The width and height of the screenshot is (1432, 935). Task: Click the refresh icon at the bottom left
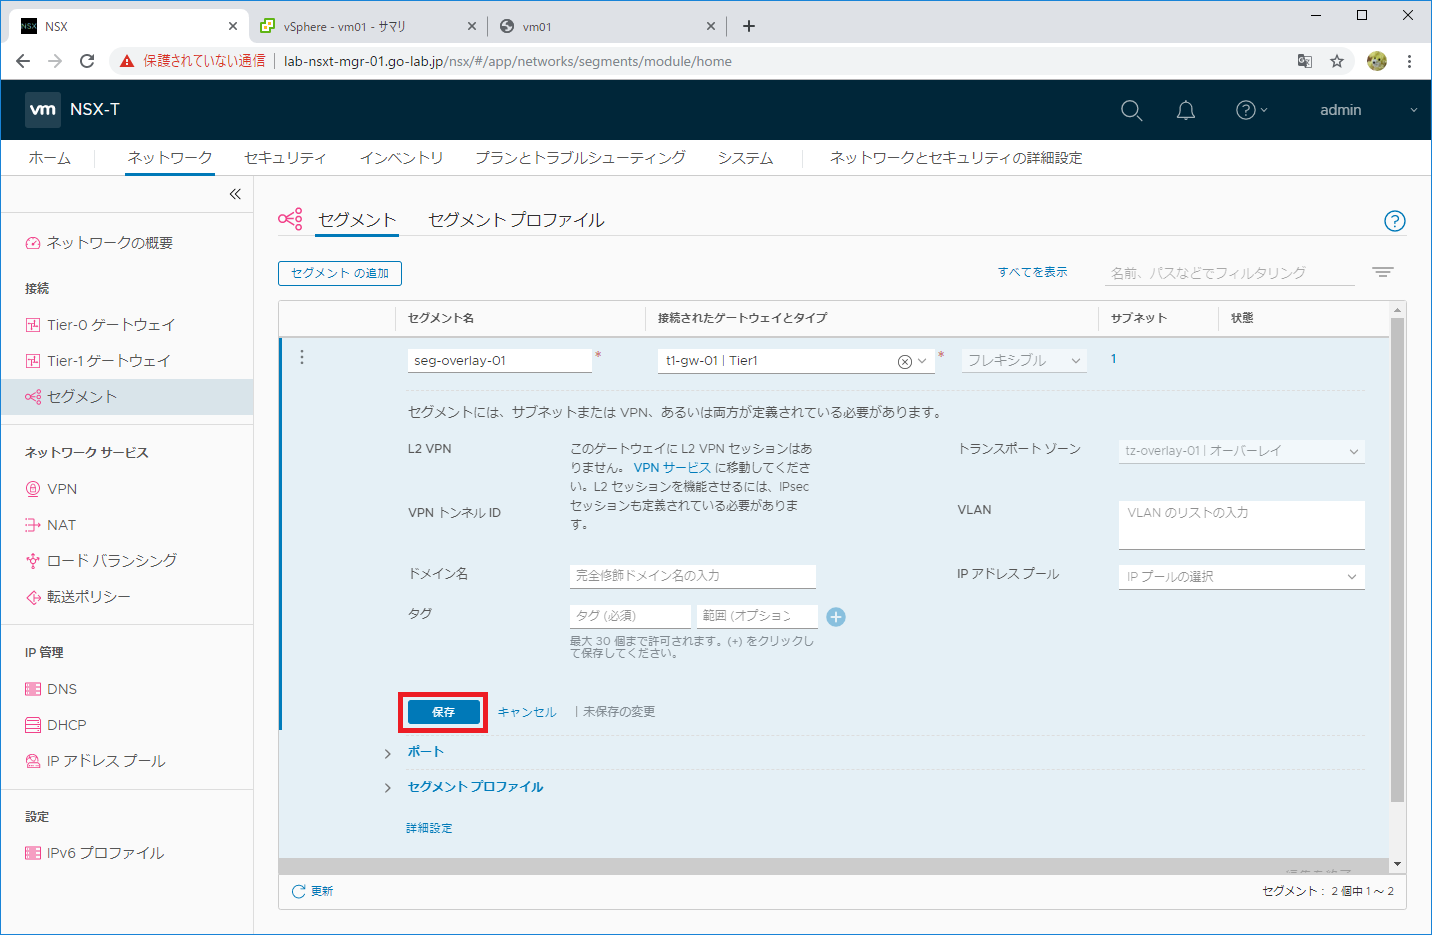(x=298, y=891)
